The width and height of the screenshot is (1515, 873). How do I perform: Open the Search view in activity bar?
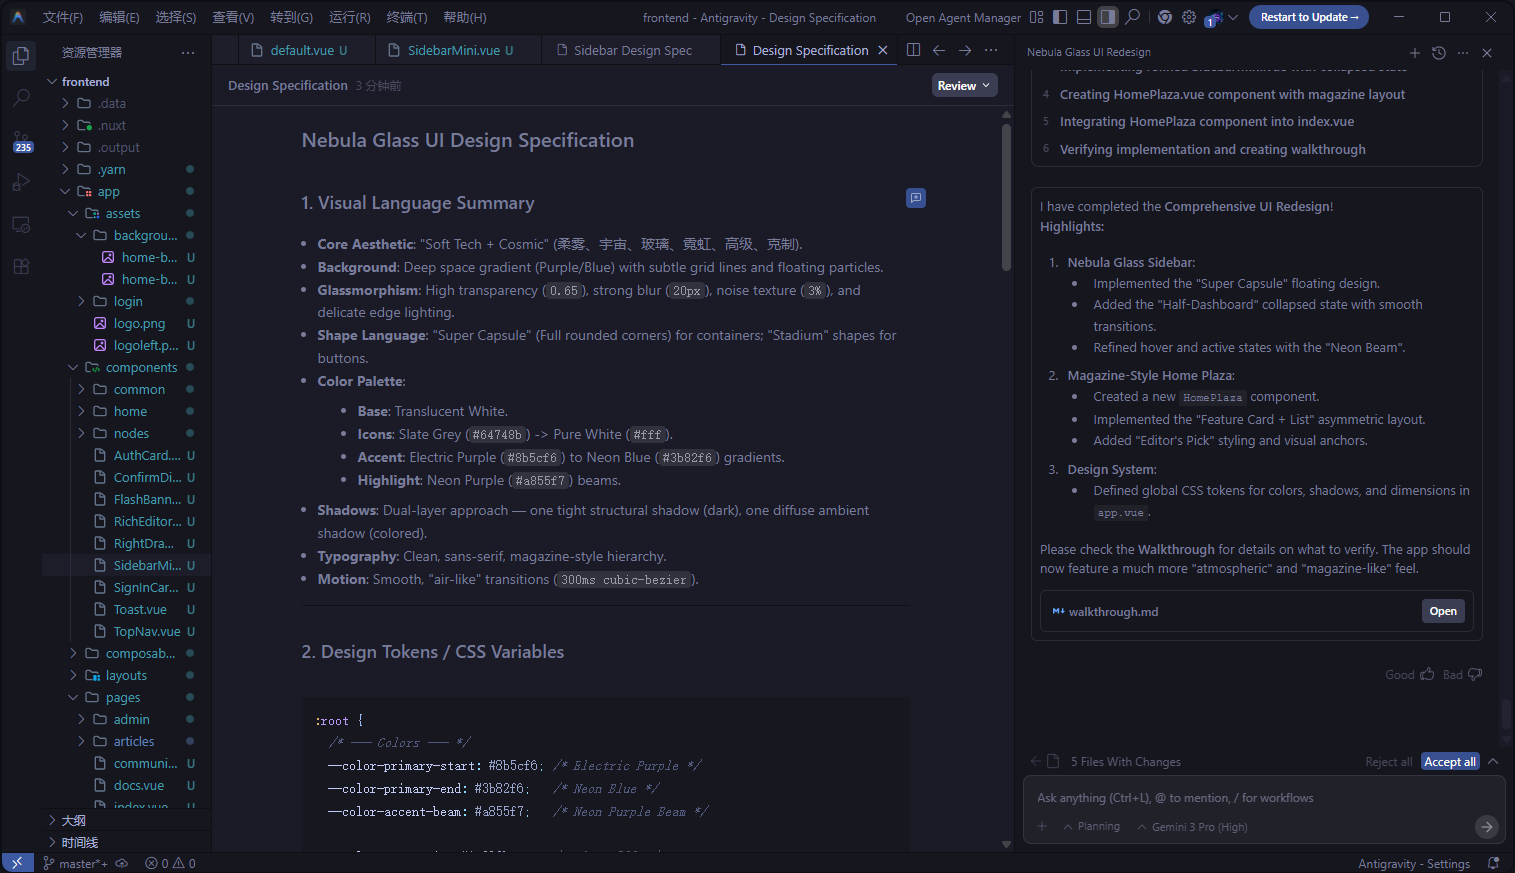[21, 98]
